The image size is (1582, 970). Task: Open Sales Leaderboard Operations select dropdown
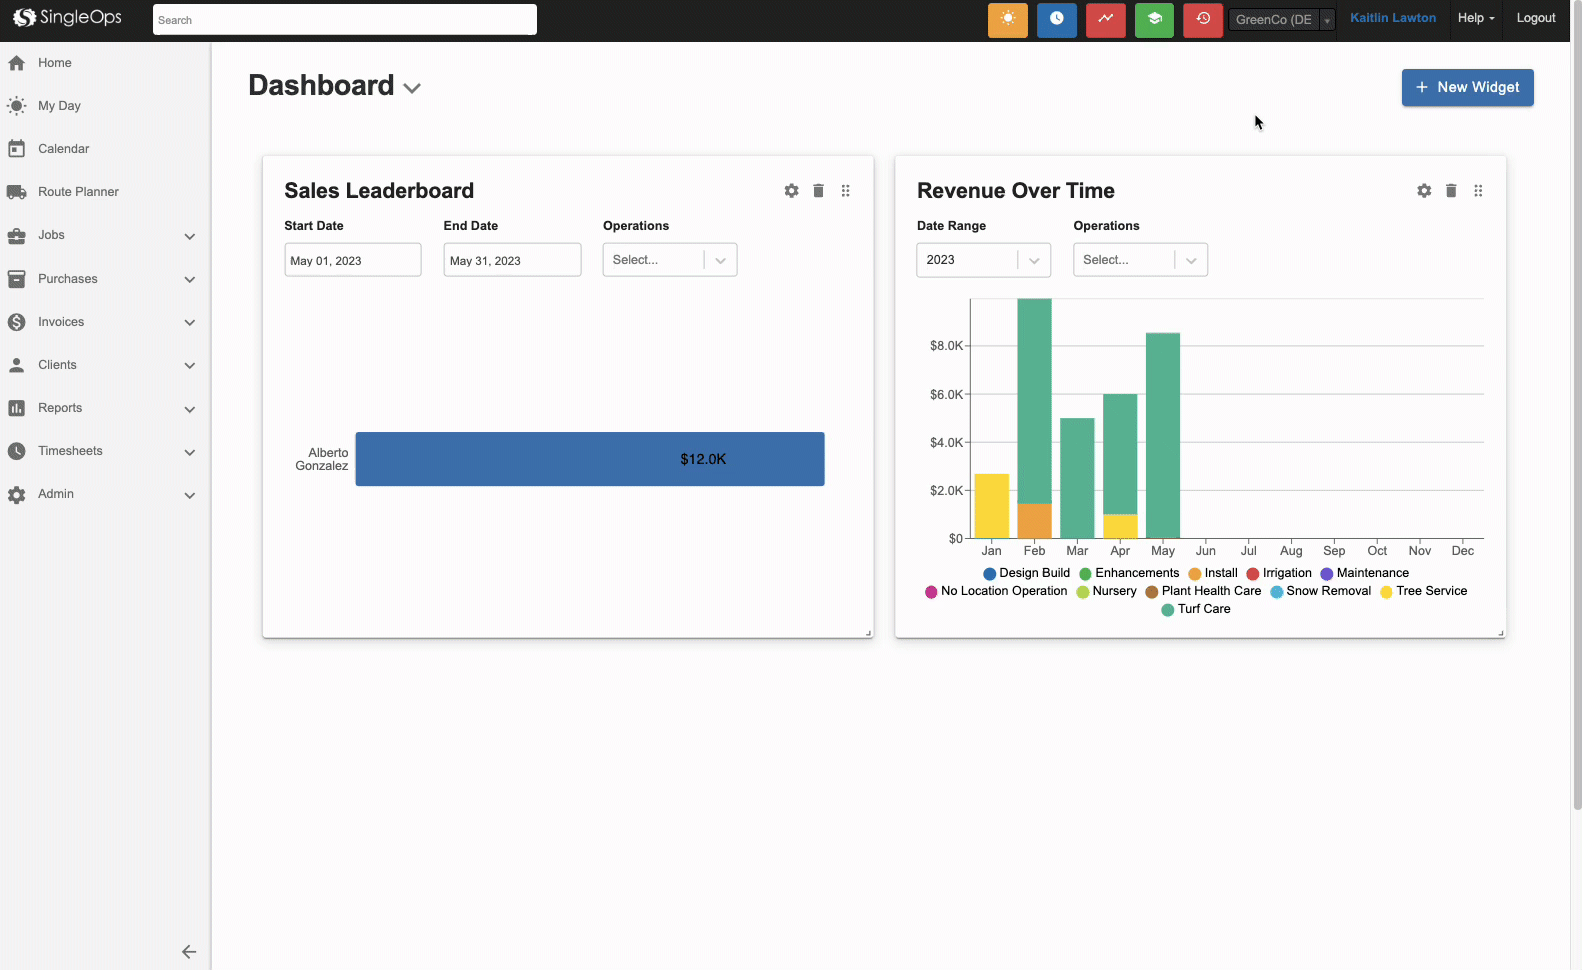[x=669, y=260]
